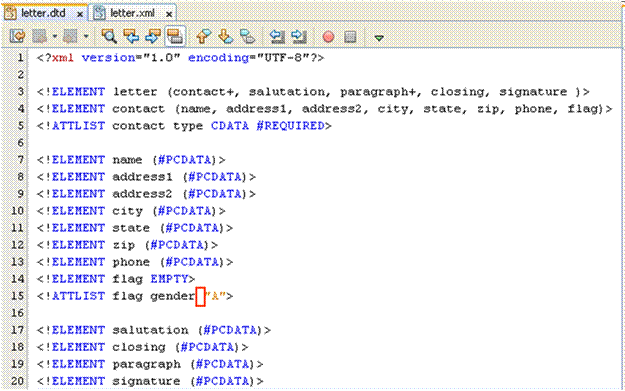Viewport: 625px width, 391px height.
Task: Click 'EMPTY' keyword on line 14
Action: pos(169,279)
